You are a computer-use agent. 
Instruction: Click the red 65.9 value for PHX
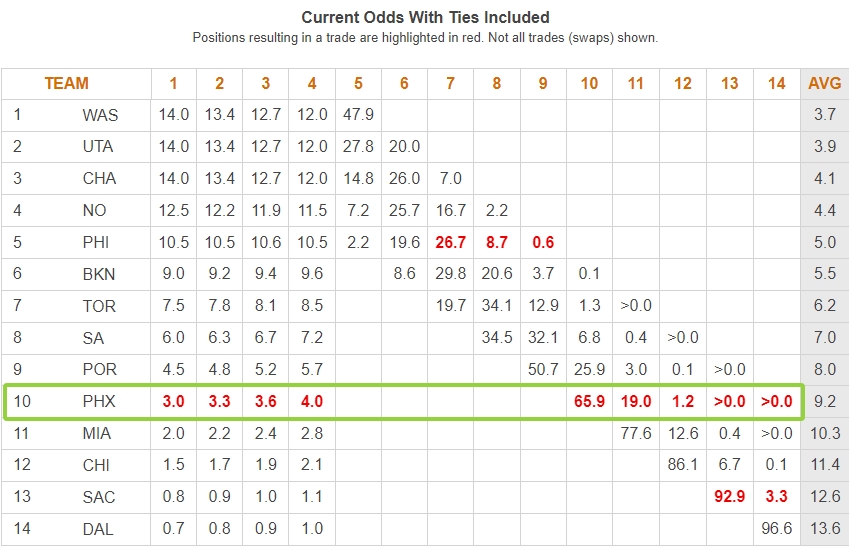pos(589,402)
